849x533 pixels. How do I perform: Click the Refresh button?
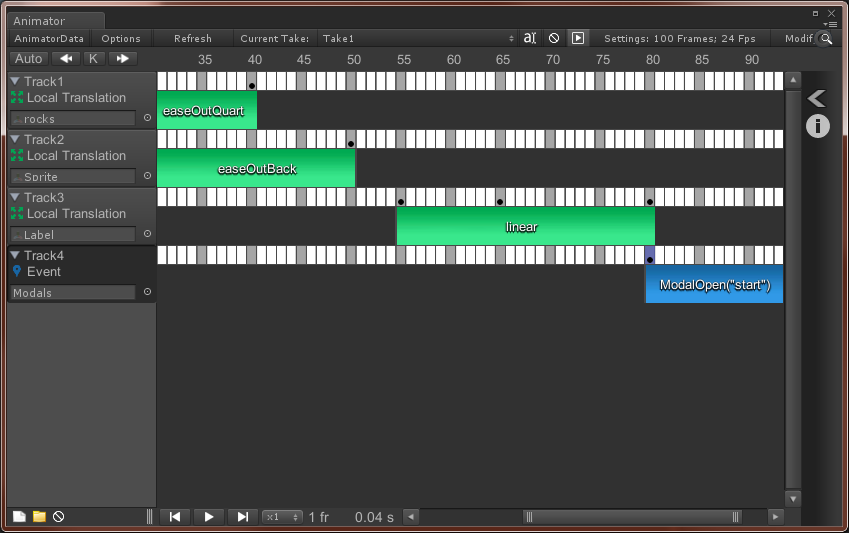pos(193,38)
